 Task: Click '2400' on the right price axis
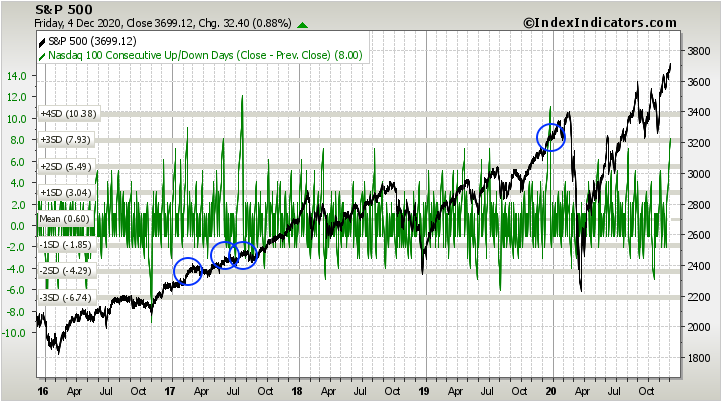tap(699, 266)
